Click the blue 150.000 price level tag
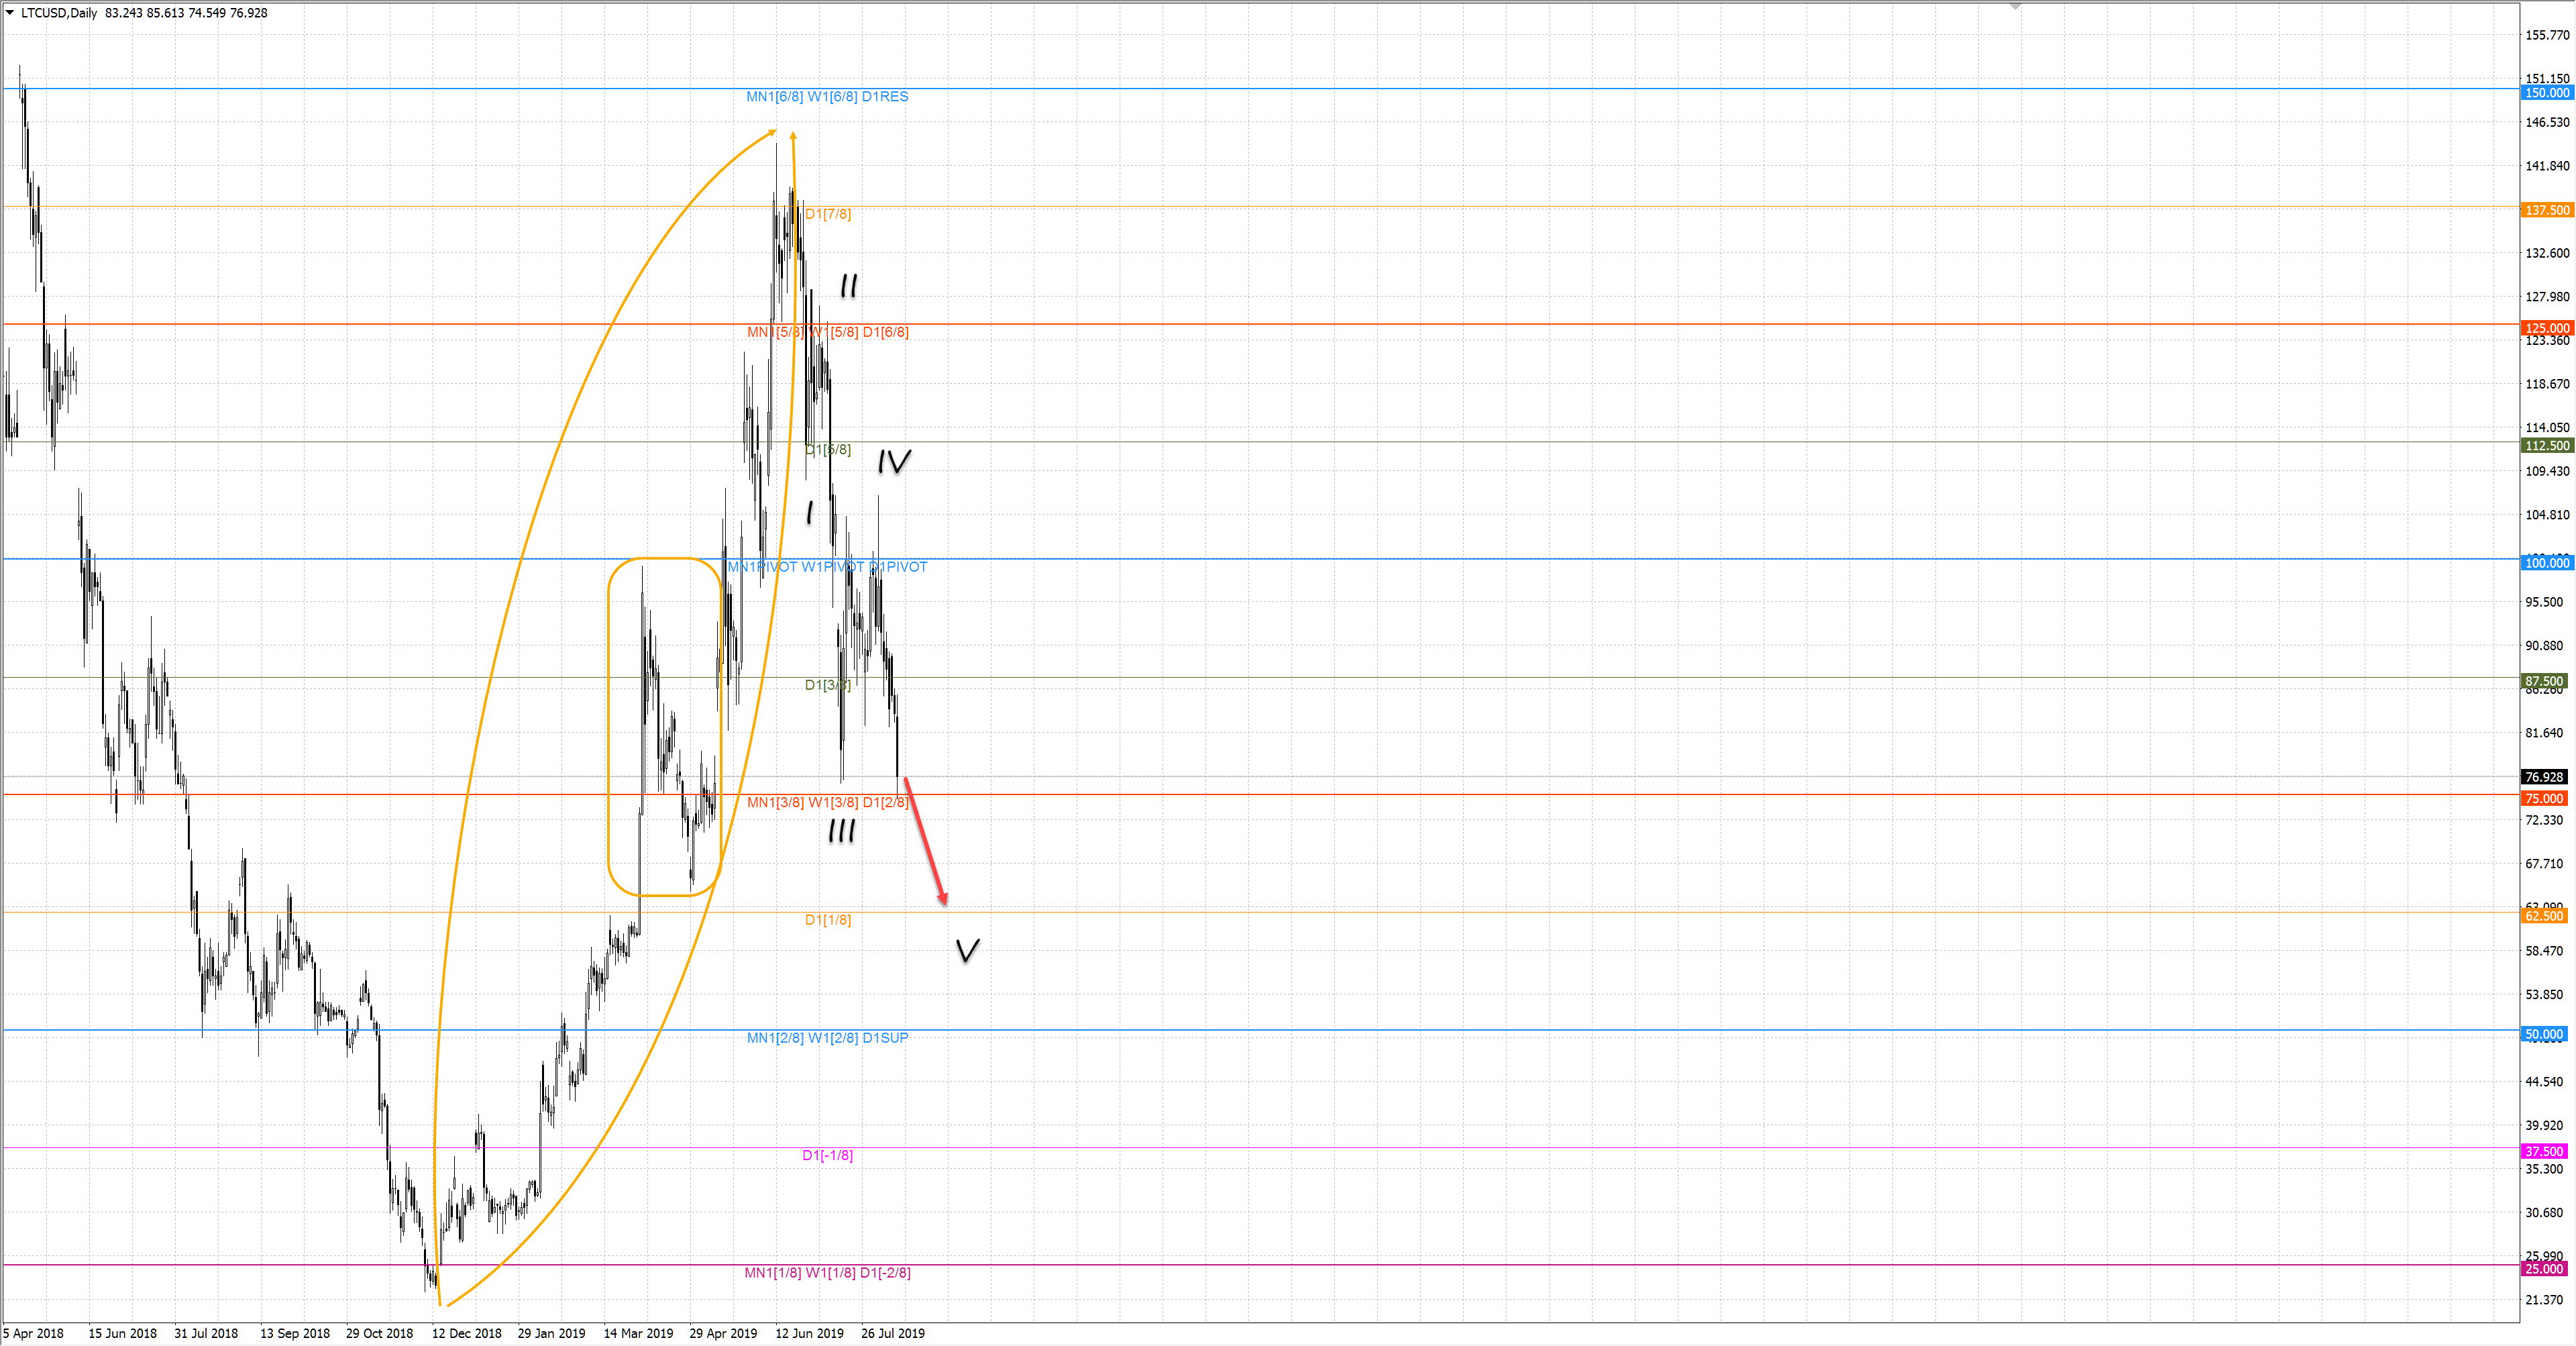This screenshot has height=1346, width=2576. point(2546,93)
